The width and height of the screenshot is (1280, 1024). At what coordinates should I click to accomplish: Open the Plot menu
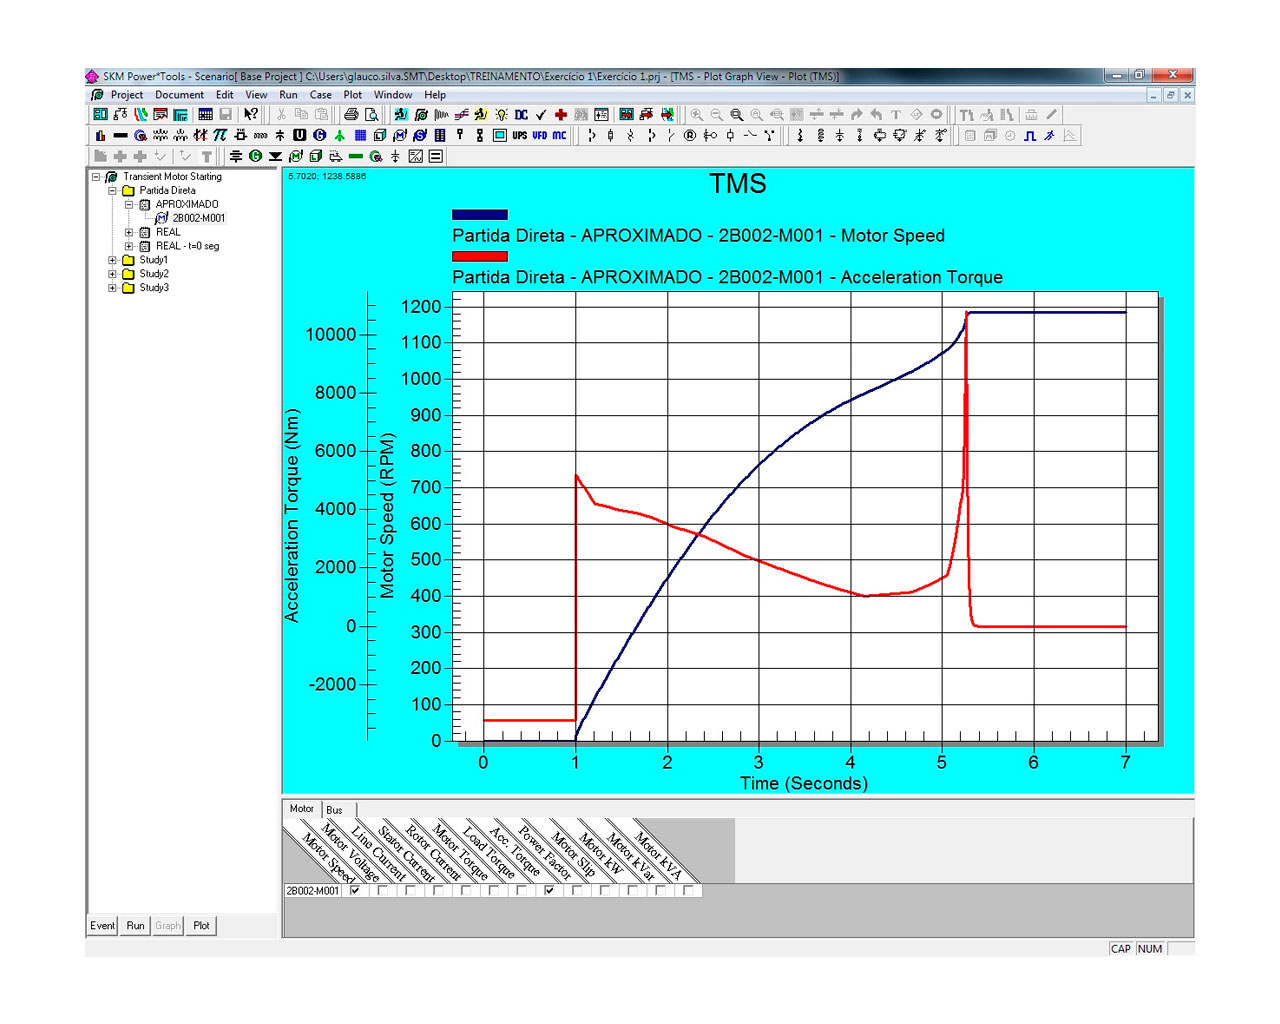[x=353, y=95]
